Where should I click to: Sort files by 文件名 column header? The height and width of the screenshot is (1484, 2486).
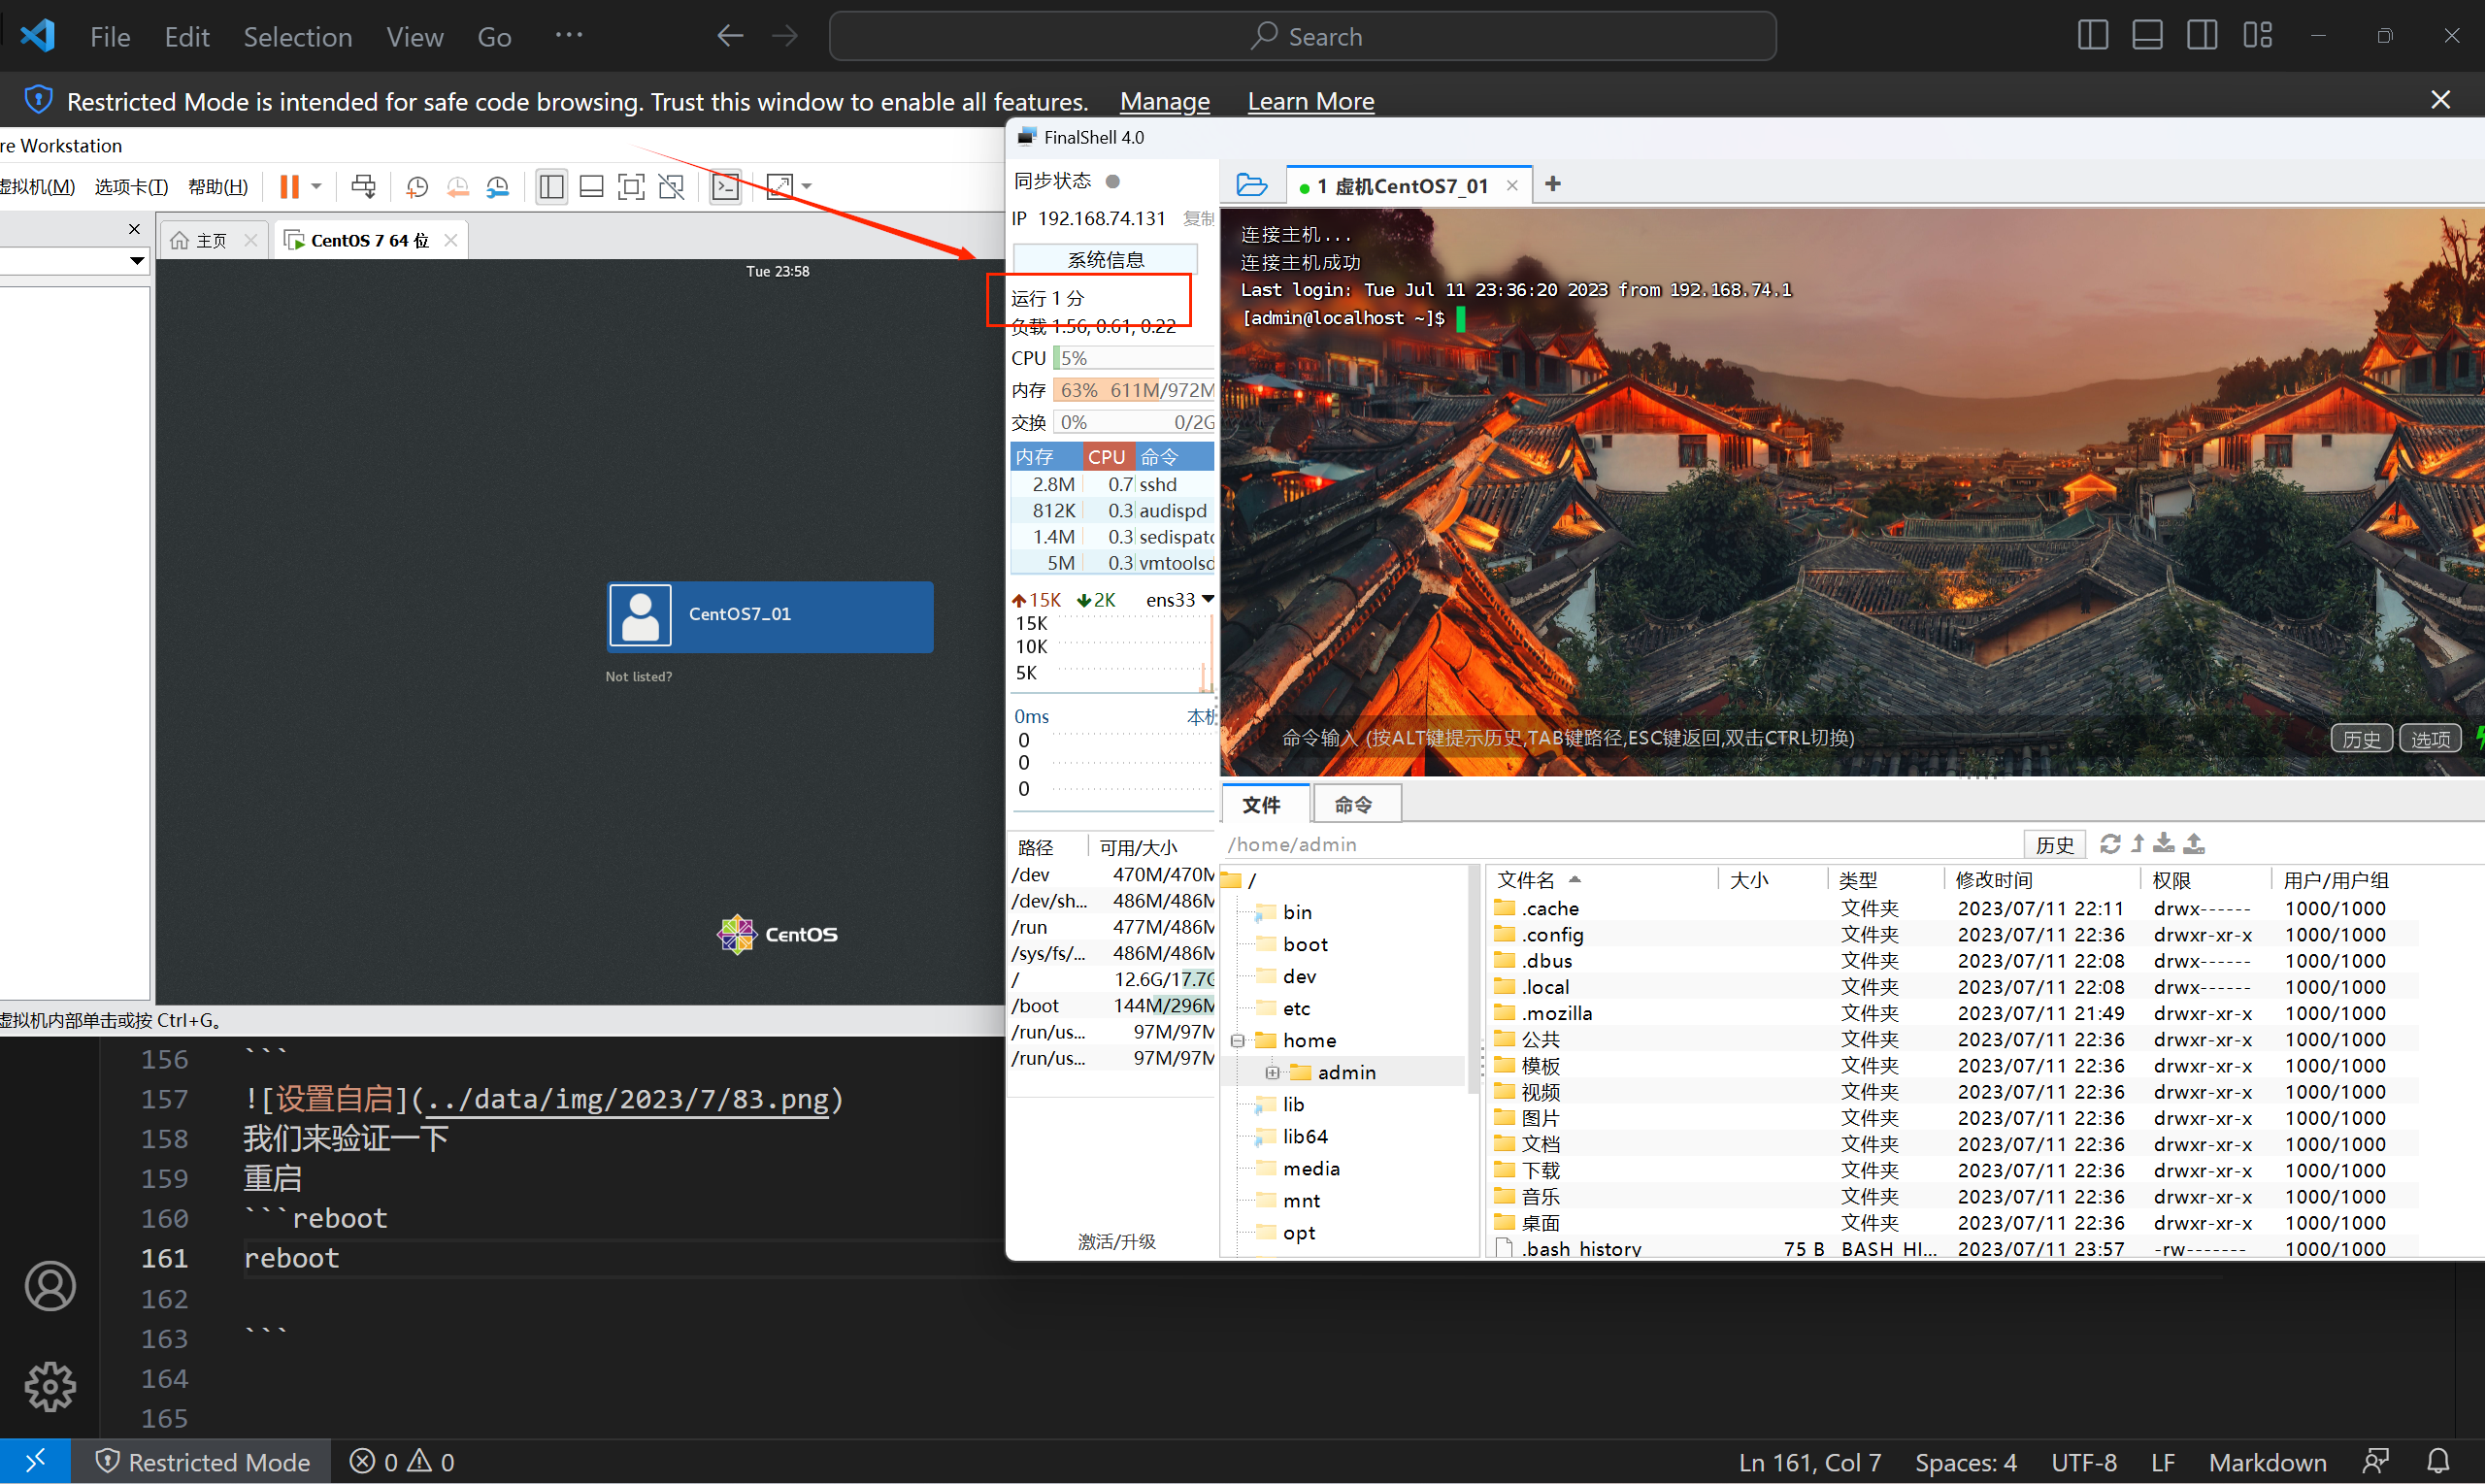point(1526,880)
